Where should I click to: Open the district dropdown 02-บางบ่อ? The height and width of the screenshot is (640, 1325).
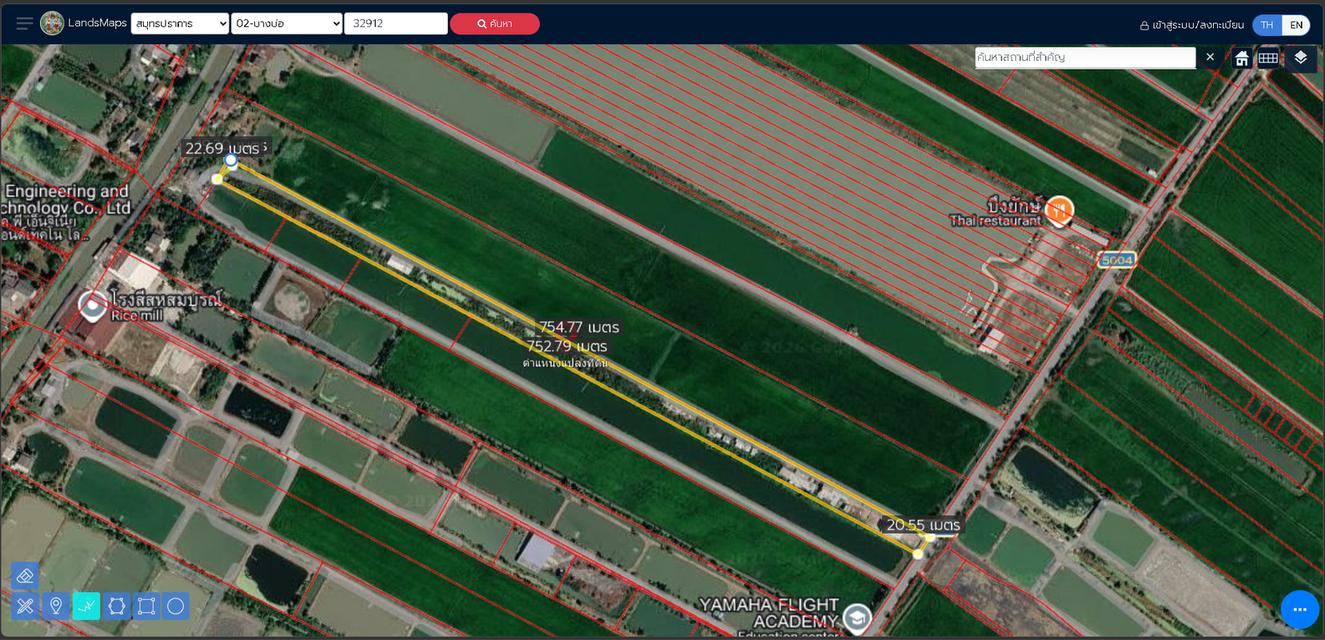click(x=287, y=24)
